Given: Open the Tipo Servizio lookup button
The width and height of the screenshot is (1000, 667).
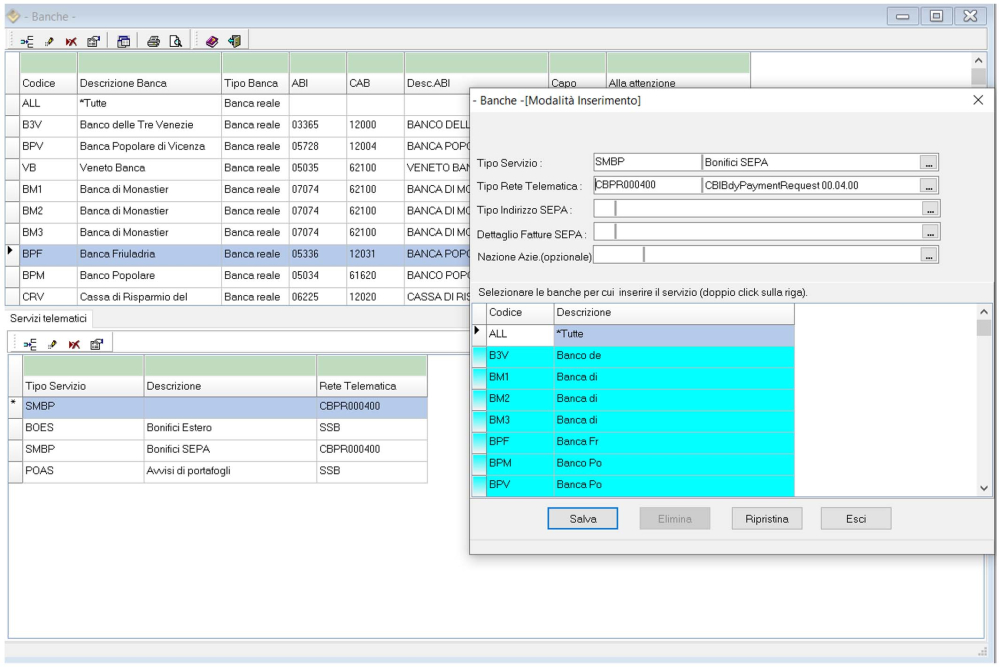Looking at the screenshot, I should pyautogui.click(x=929, y=162).
